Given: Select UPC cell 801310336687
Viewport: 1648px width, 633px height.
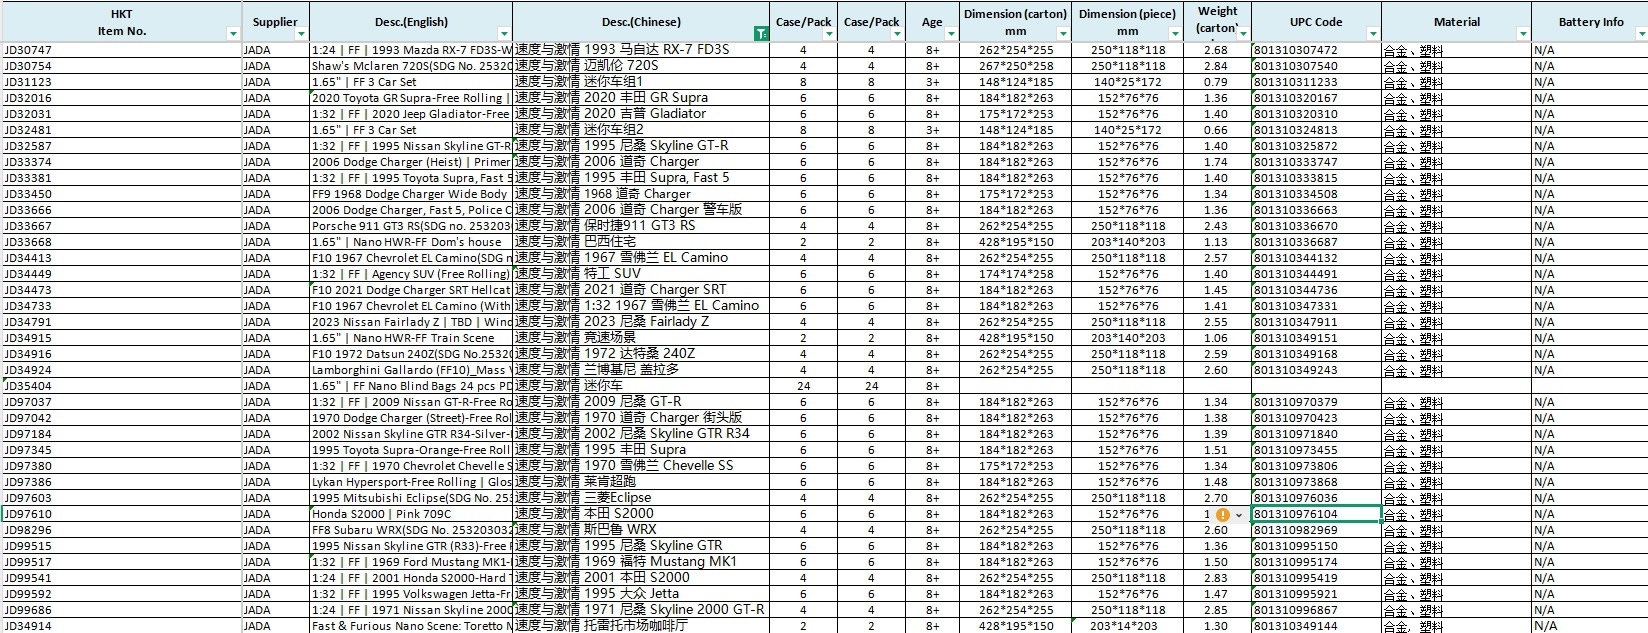Looking at the screenshot, I should (x=1316, y=242).
